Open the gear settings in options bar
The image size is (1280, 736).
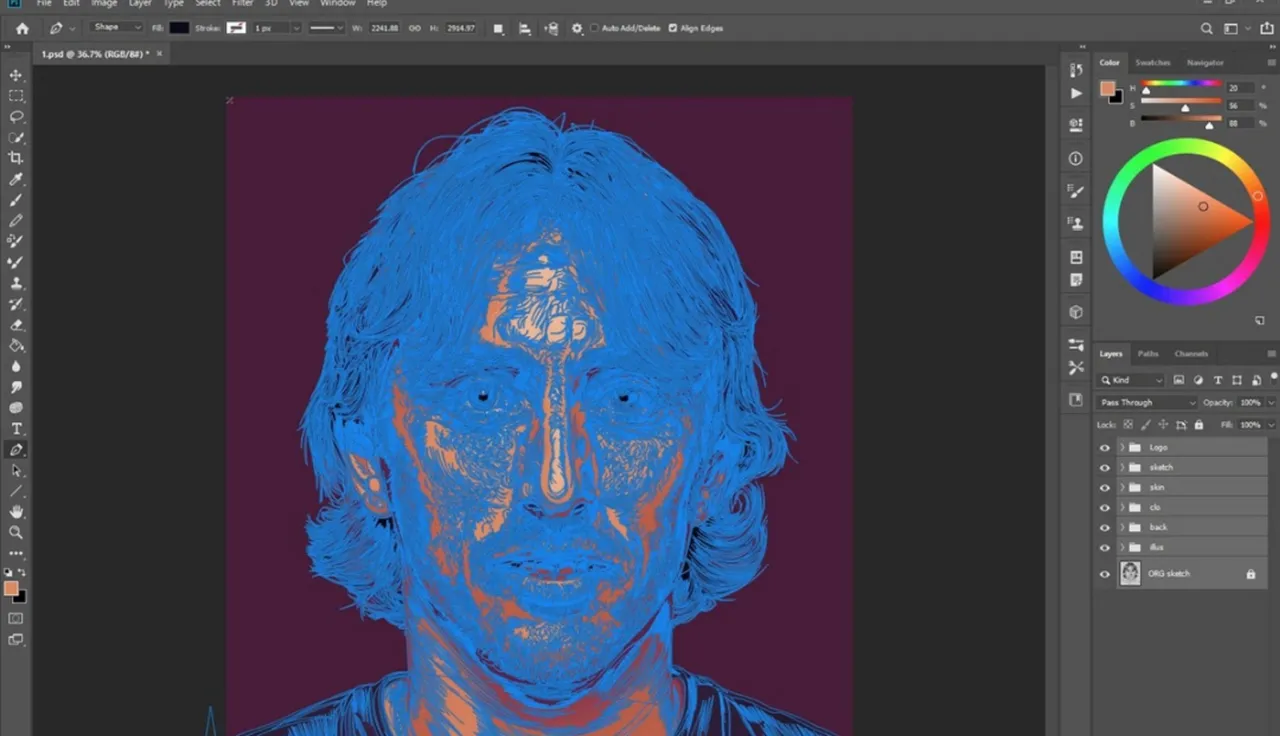(577, 28)
